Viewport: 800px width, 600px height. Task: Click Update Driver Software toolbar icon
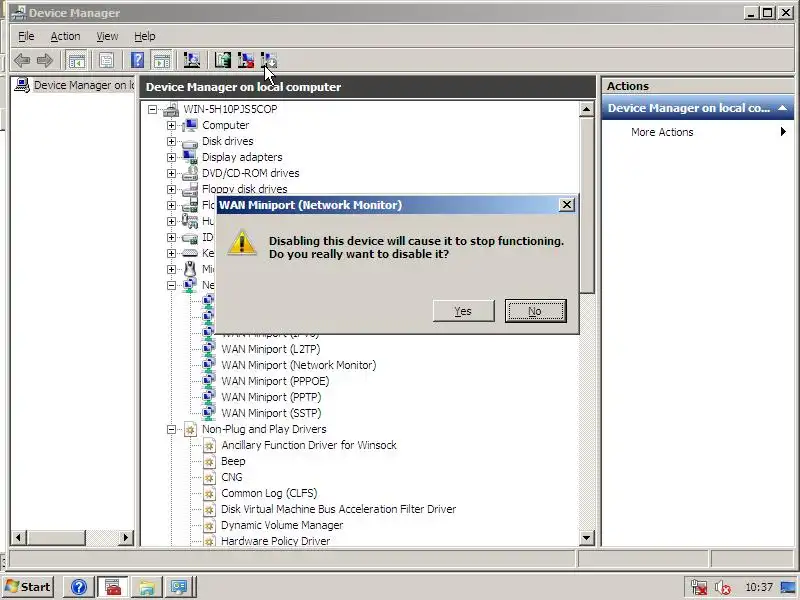point(222,61)
